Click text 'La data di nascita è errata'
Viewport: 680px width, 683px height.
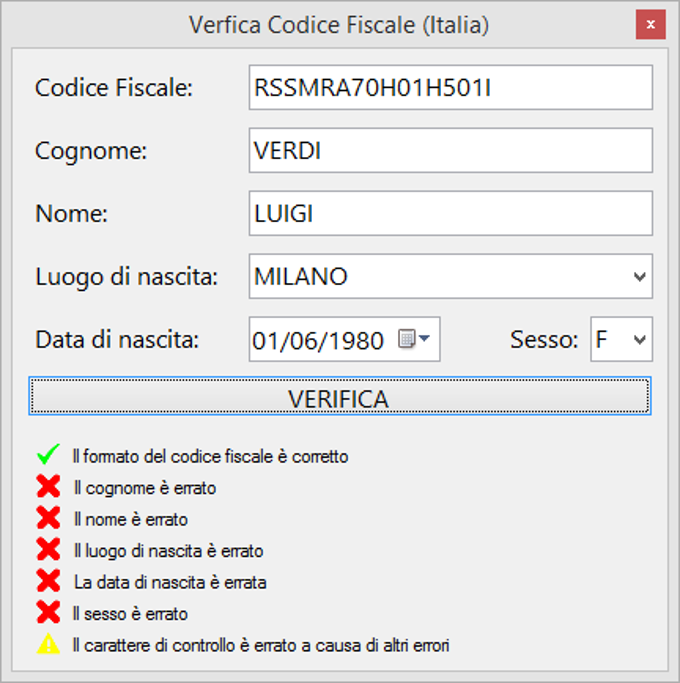click(x=170, y=582)
